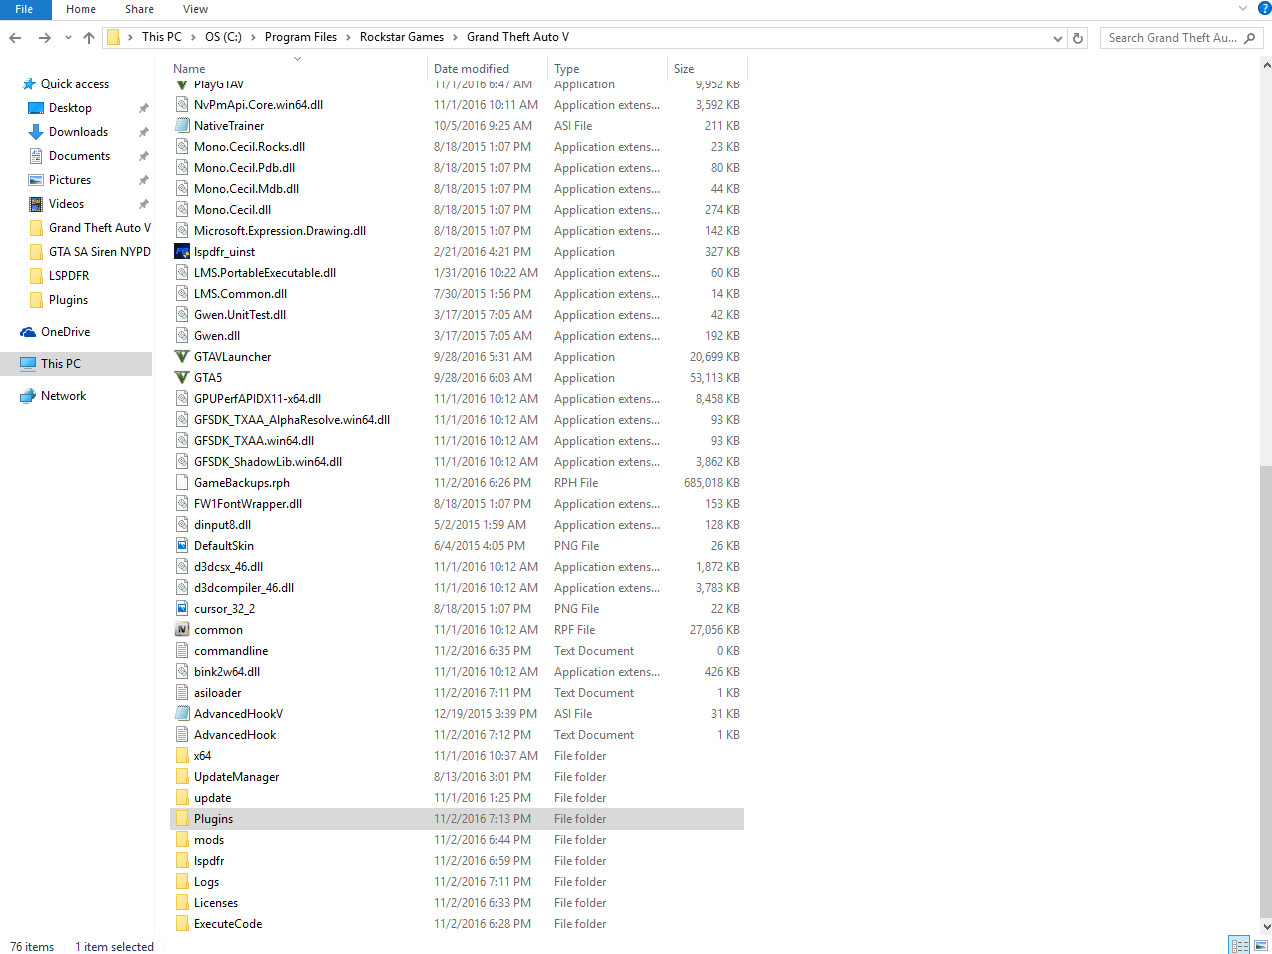Screen dimensions: 1272x954
Task: Open GTA SA Siren NYPD sidebar folder
Action: pos(99,252)
